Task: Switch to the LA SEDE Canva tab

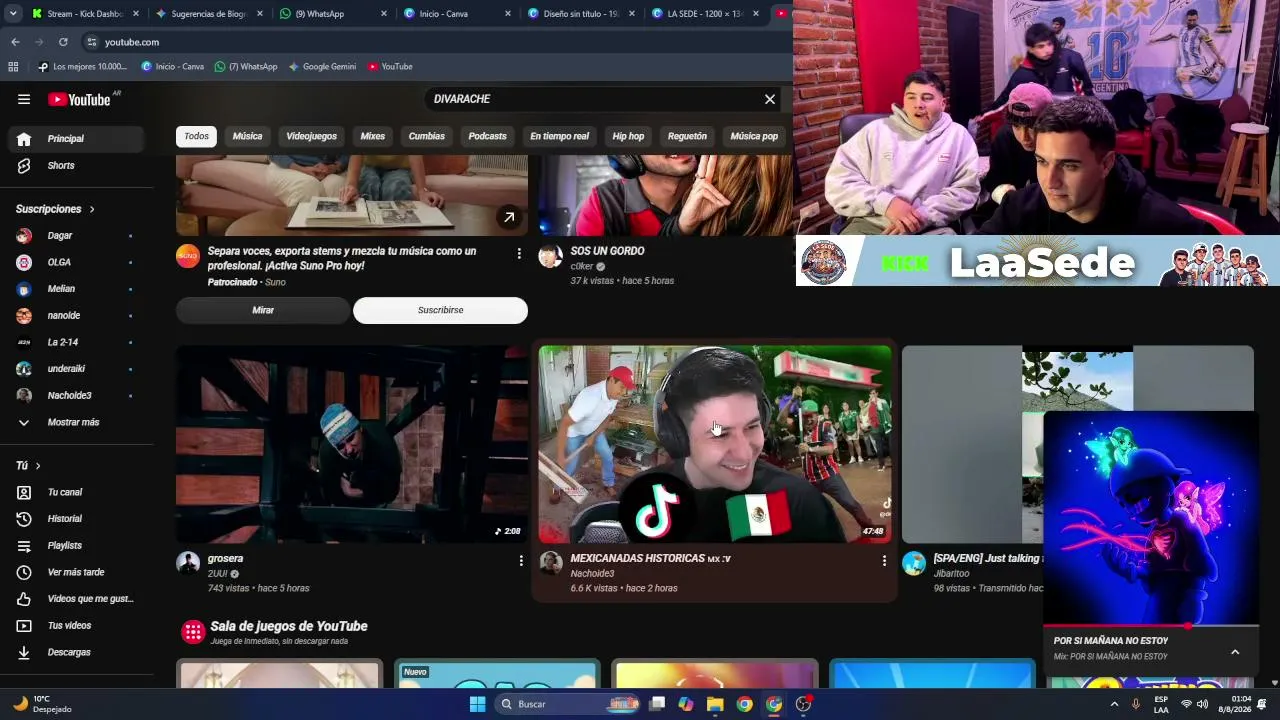Action: (705, 14)
